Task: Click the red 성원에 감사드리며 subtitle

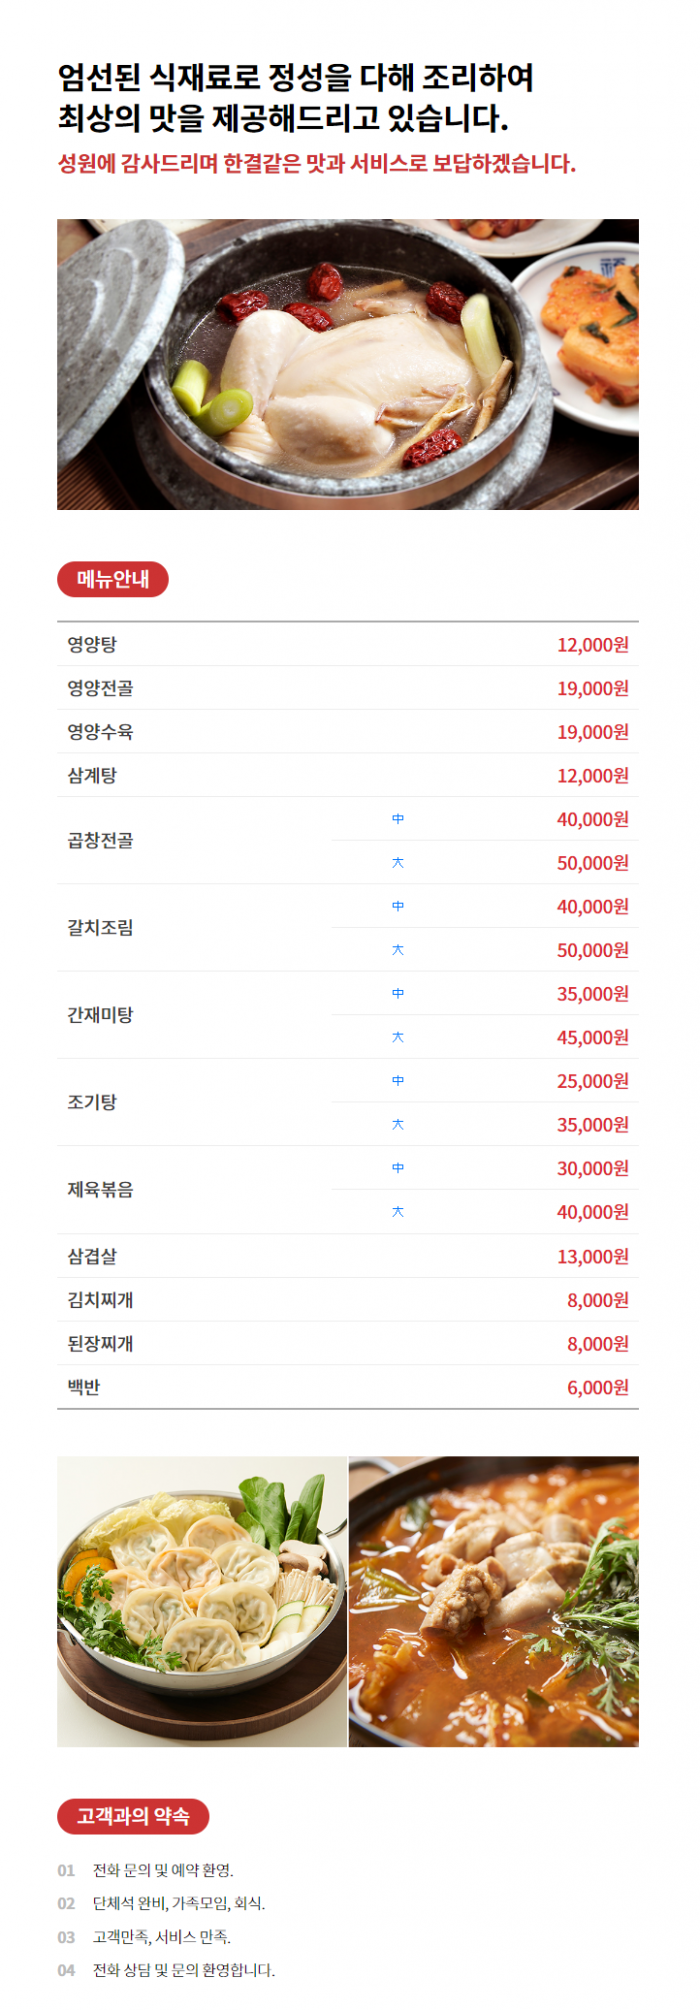Action: 317,163
